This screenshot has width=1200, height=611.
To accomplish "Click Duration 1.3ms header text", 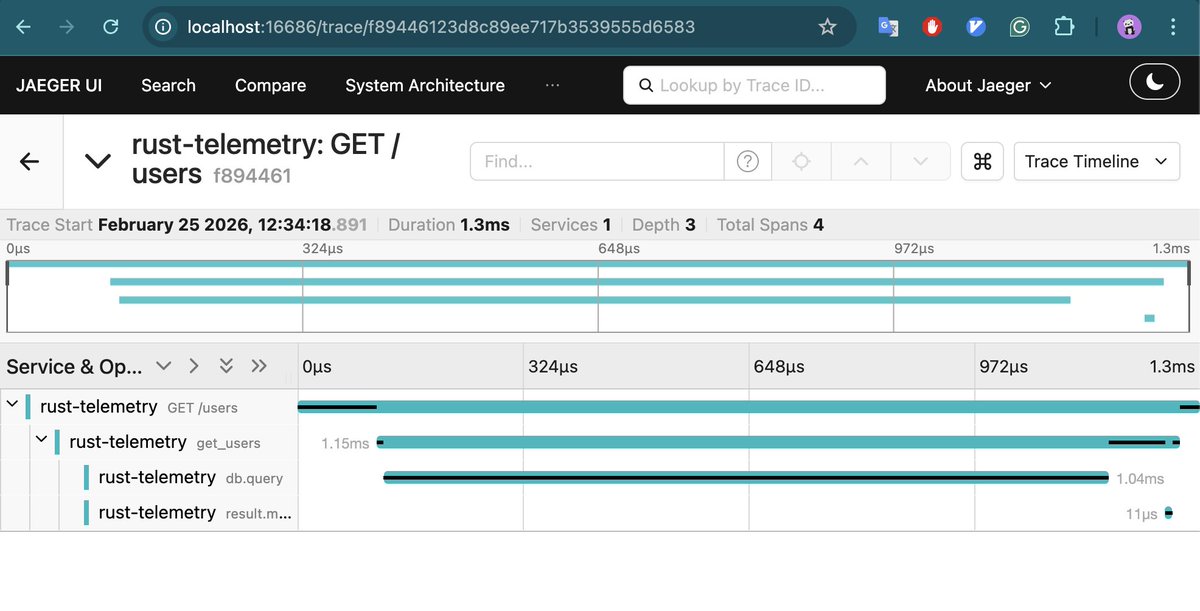I will [448, 225].
